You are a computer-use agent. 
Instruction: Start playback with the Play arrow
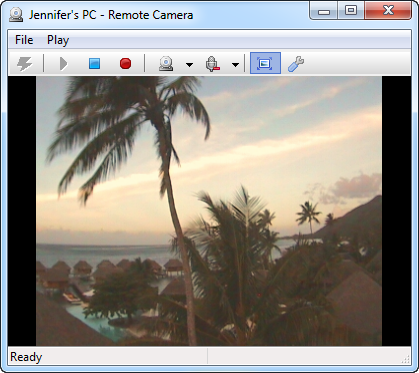pos(63,63)
